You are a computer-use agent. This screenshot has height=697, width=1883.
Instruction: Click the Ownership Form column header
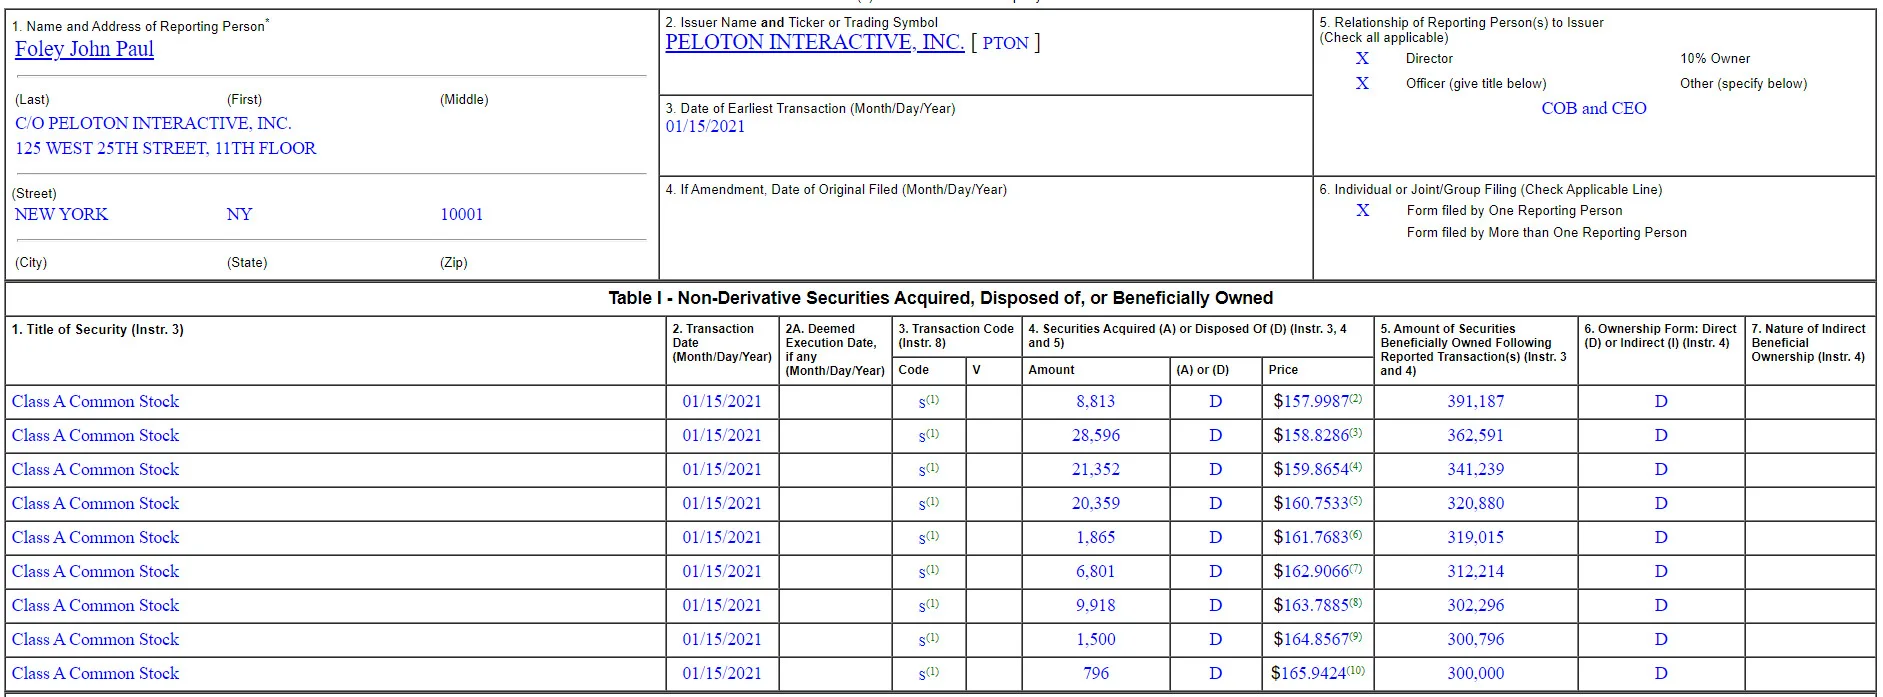1660,335
